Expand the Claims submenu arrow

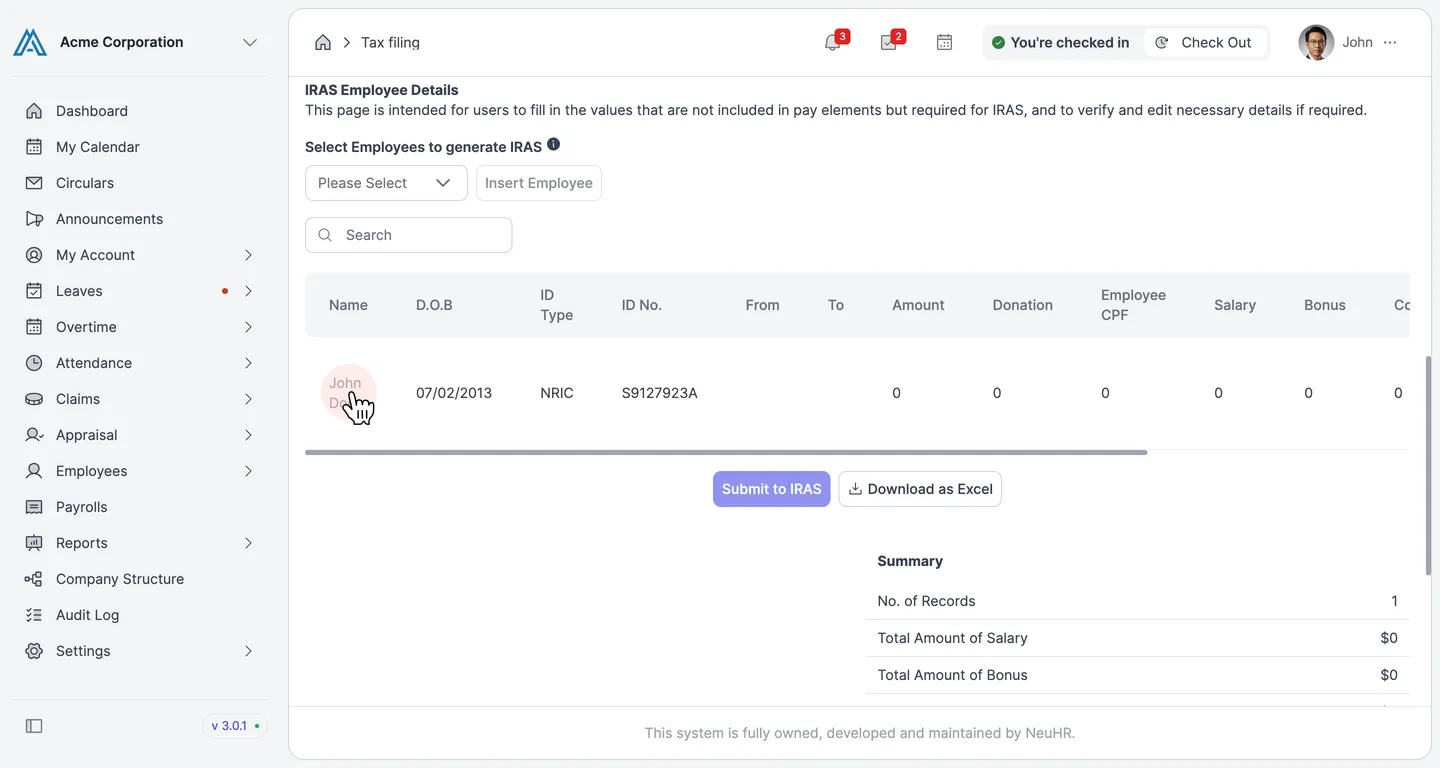click(248, 399)
